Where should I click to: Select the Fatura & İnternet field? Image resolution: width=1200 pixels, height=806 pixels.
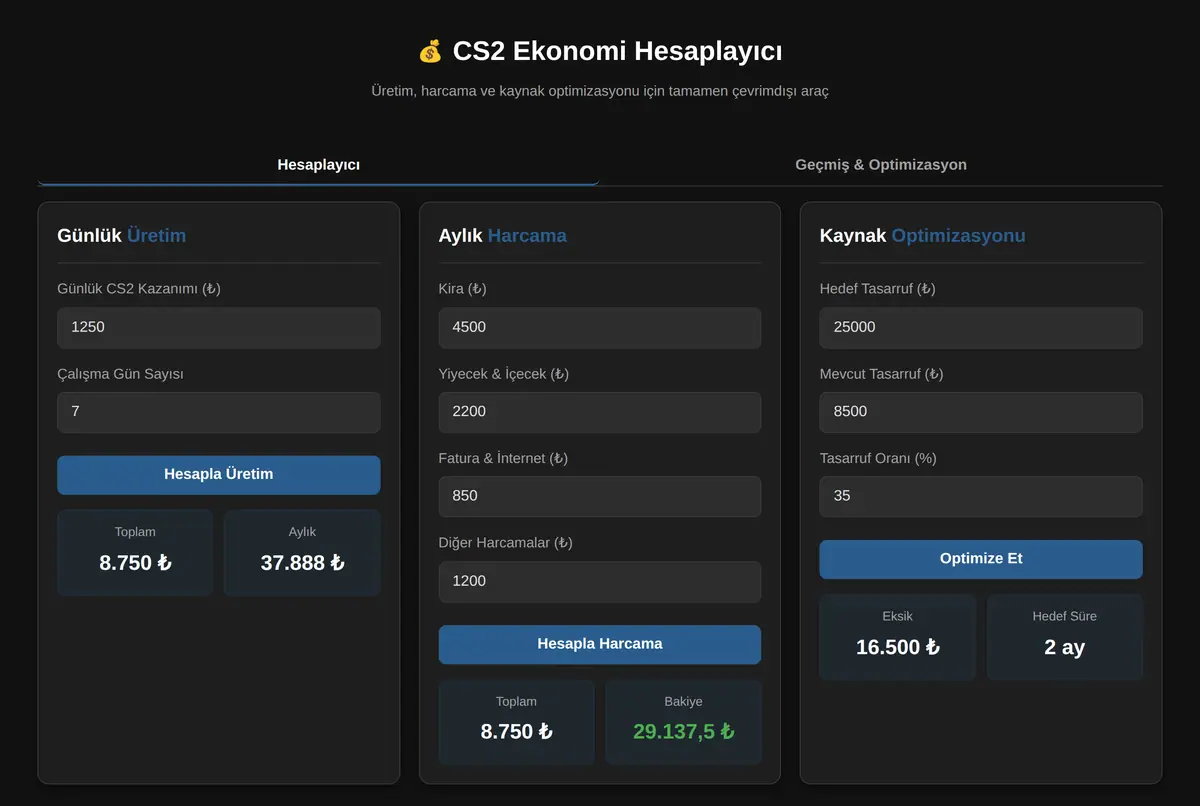(599, 496)
